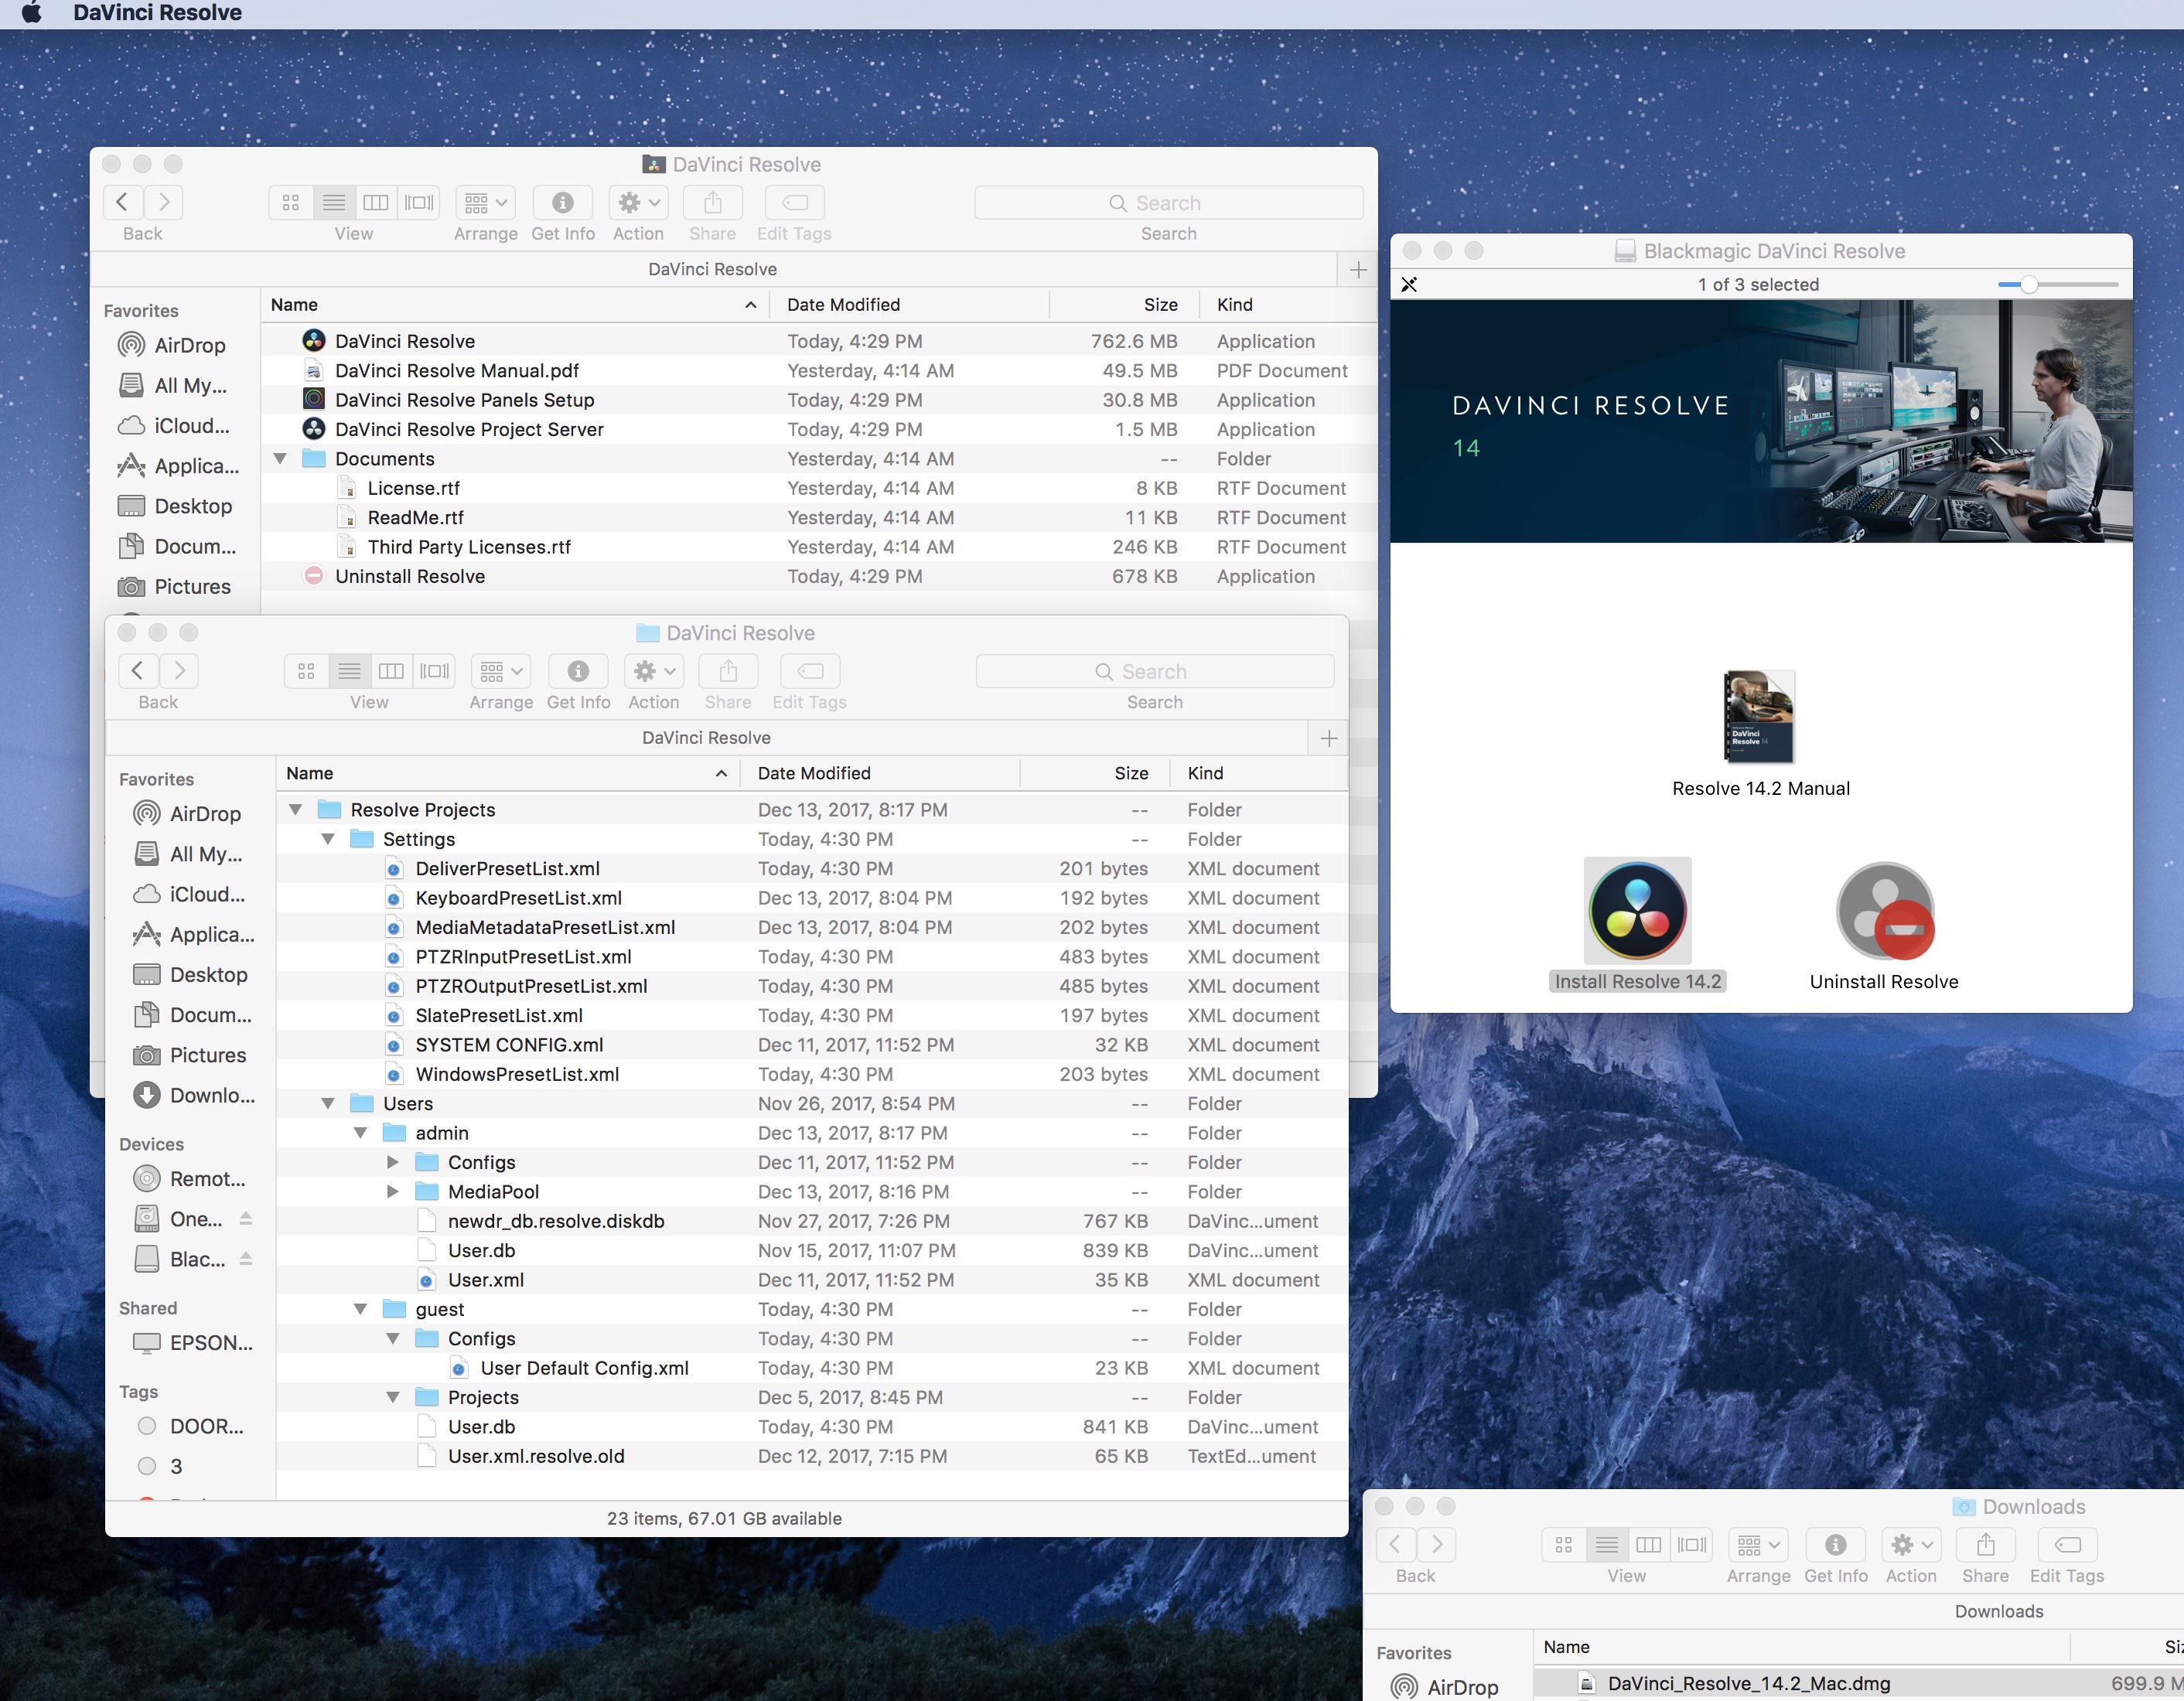
Task: Click Get Info in front Finder window
Action: (x=578, y=671)
